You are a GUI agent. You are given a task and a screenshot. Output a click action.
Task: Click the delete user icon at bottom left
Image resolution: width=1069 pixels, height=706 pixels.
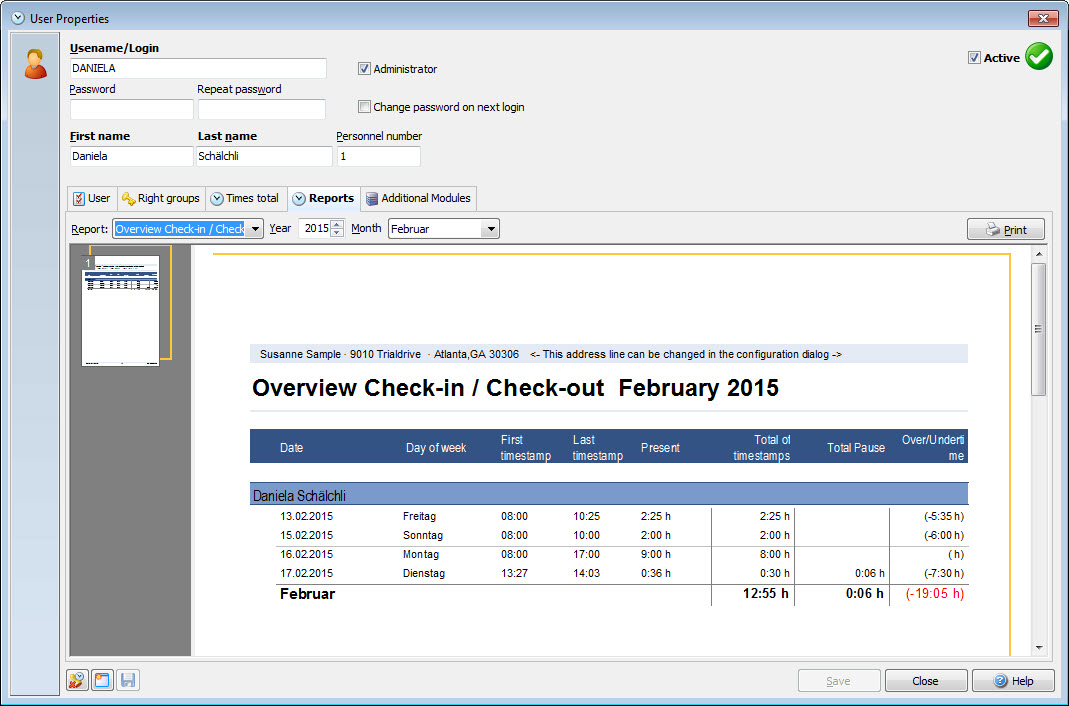(x=77, y=681)
